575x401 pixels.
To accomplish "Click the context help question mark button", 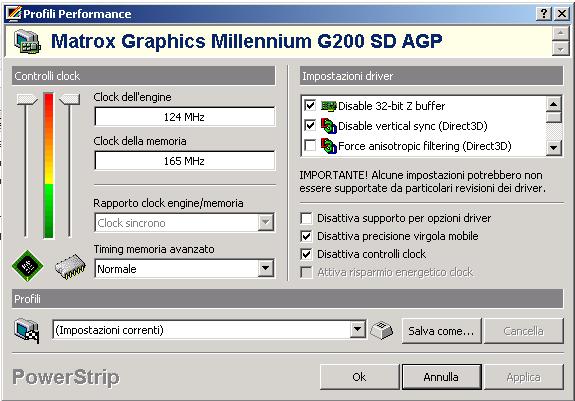I will point(544,14).
